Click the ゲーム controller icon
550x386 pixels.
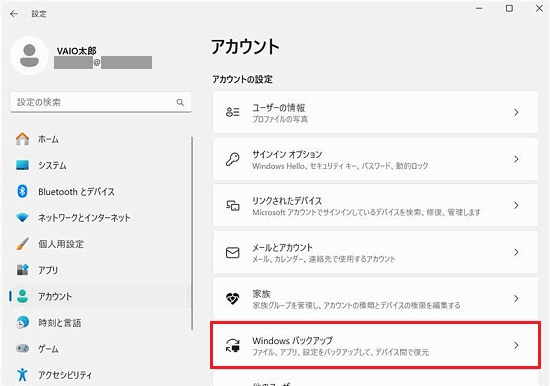(x=22, y=348)
